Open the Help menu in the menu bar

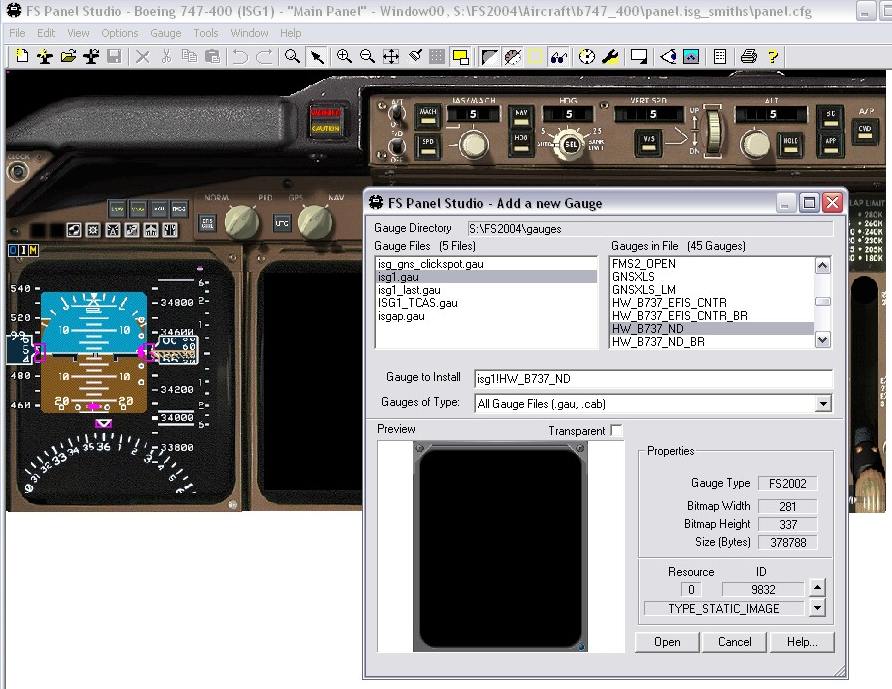click(x=291, y=33)
